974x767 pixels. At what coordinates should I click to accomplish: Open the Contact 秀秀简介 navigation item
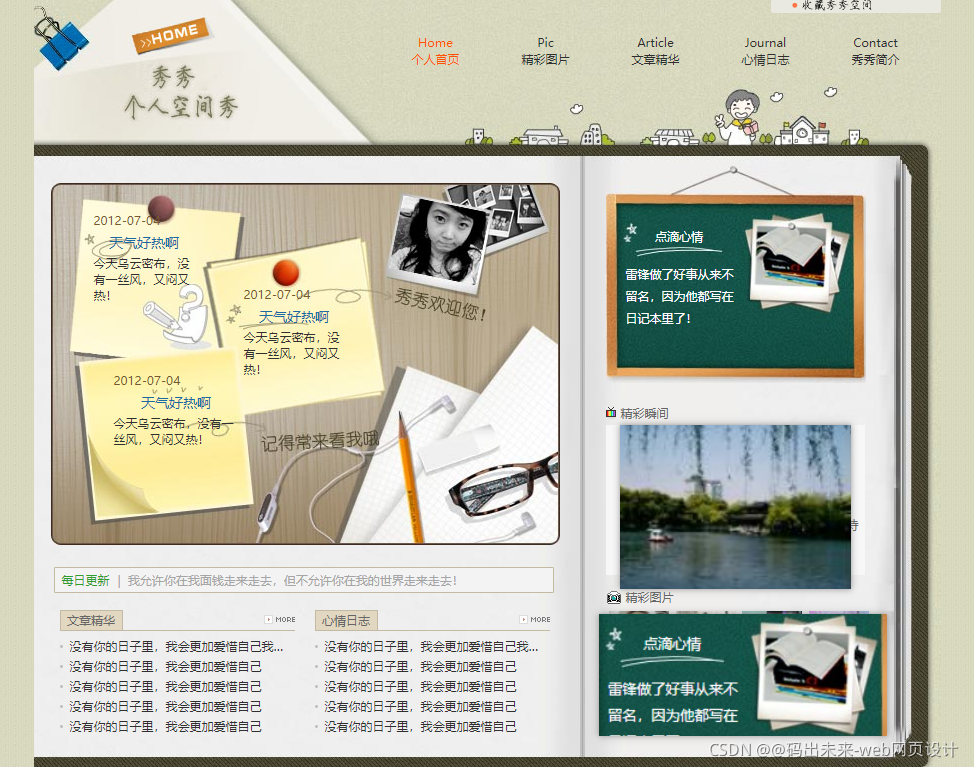click(875, 51)
